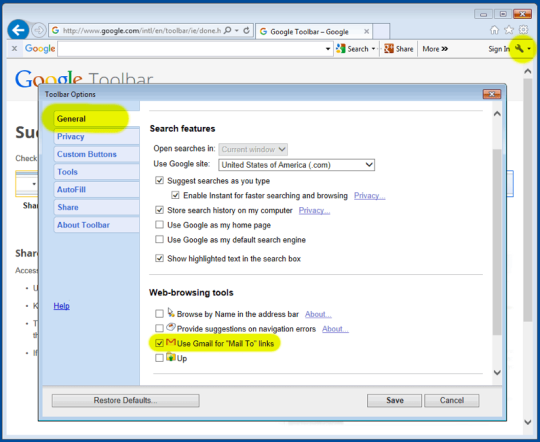The height and width of the screenshot is (442, 540).
Task: Open the 'Open searches in' dropdown
Action: click(x=253, y=149)
